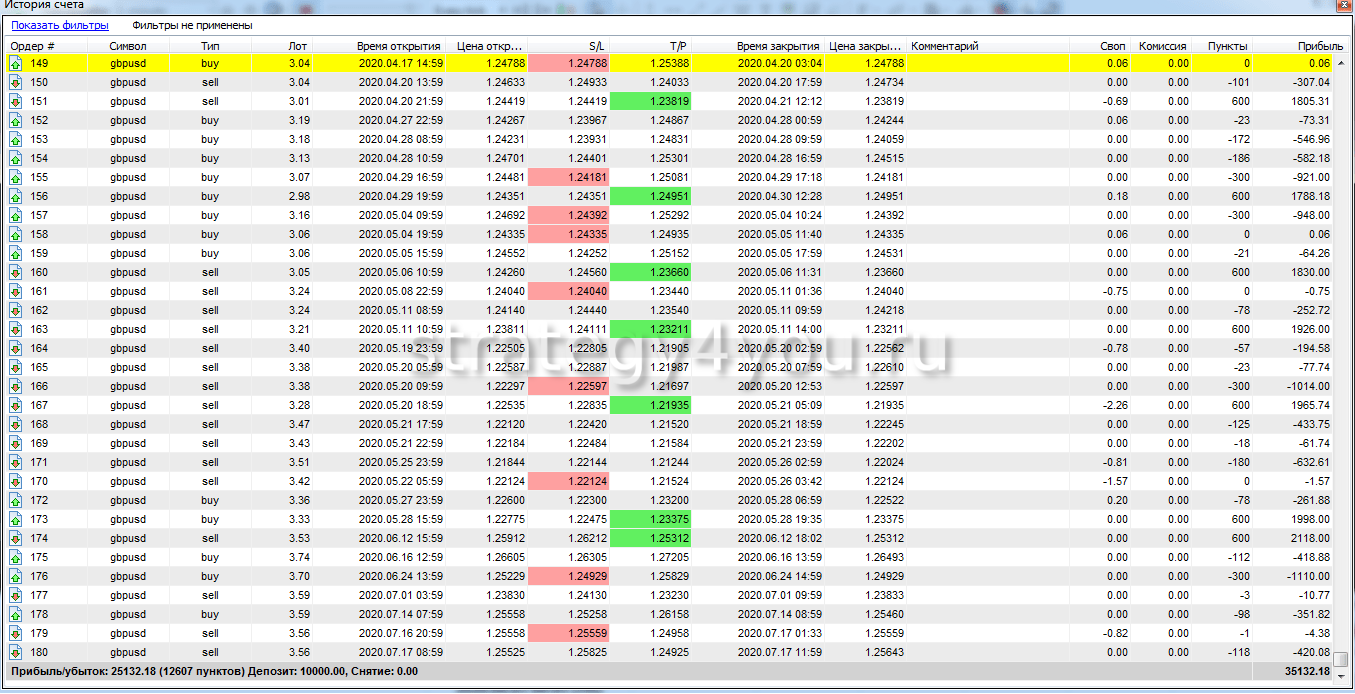The height and width of the screenshot is (694, 1355).
Task: Click the buy icon for order 149
Action: 16,63
